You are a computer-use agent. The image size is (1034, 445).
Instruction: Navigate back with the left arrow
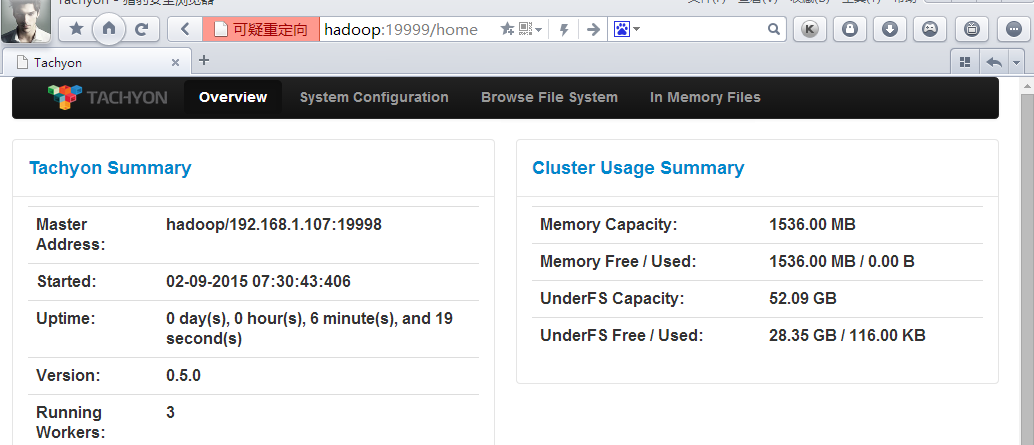185,29
